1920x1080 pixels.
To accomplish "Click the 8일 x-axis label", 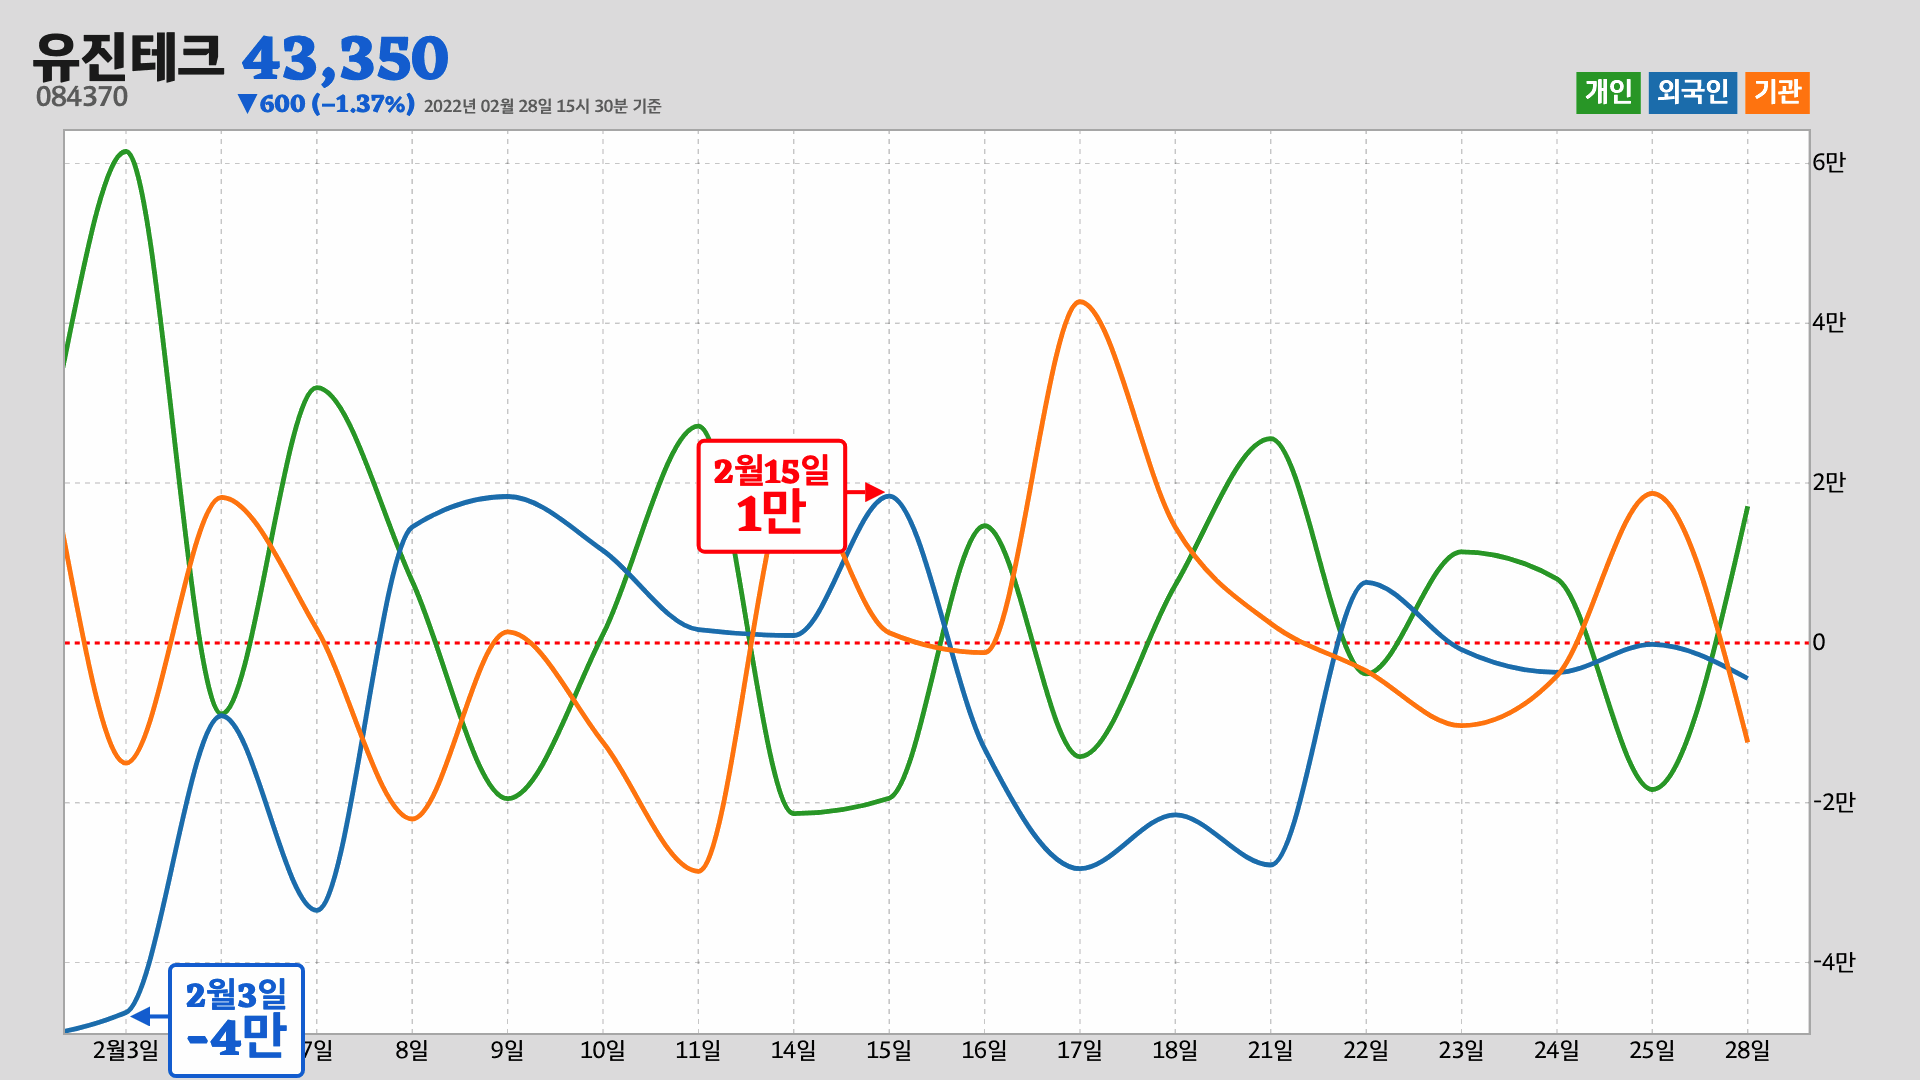I will click(412, 1050).
